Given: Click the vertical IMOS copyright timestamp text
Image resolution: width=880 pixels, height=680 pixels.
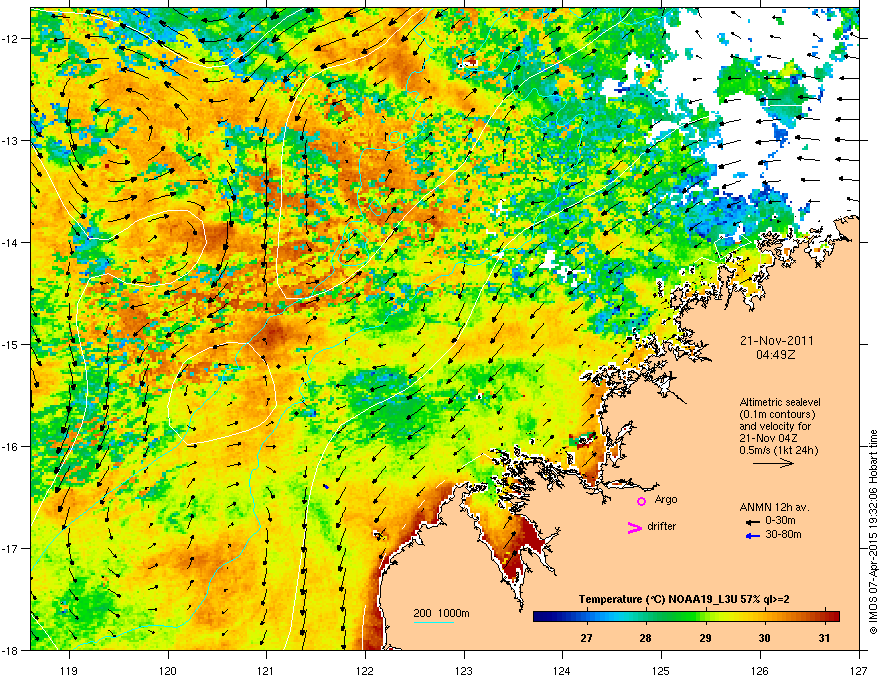Looking at the screenshot, I should click(873, 532).
